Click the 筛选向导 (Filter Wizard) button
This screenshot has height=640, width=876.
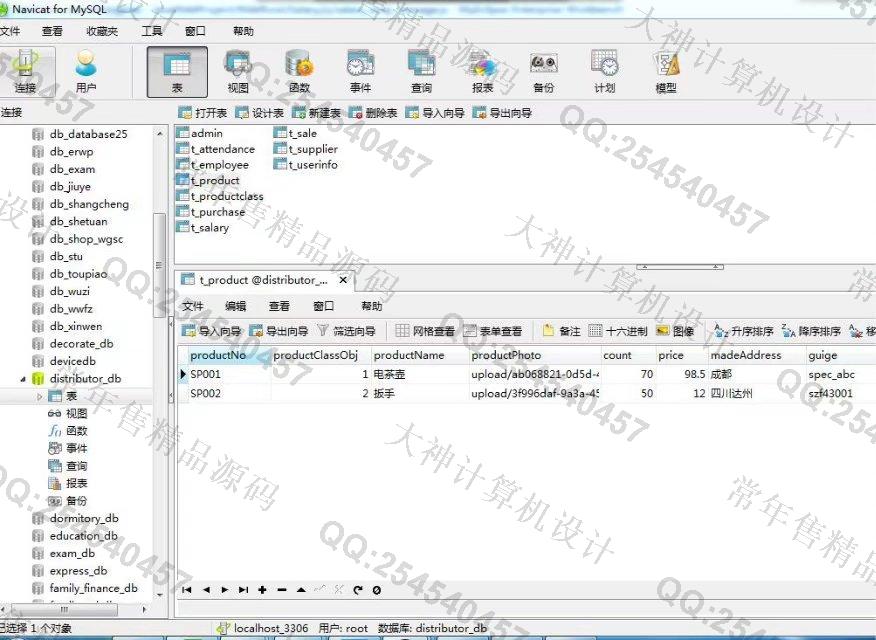(x=346, y=331)
